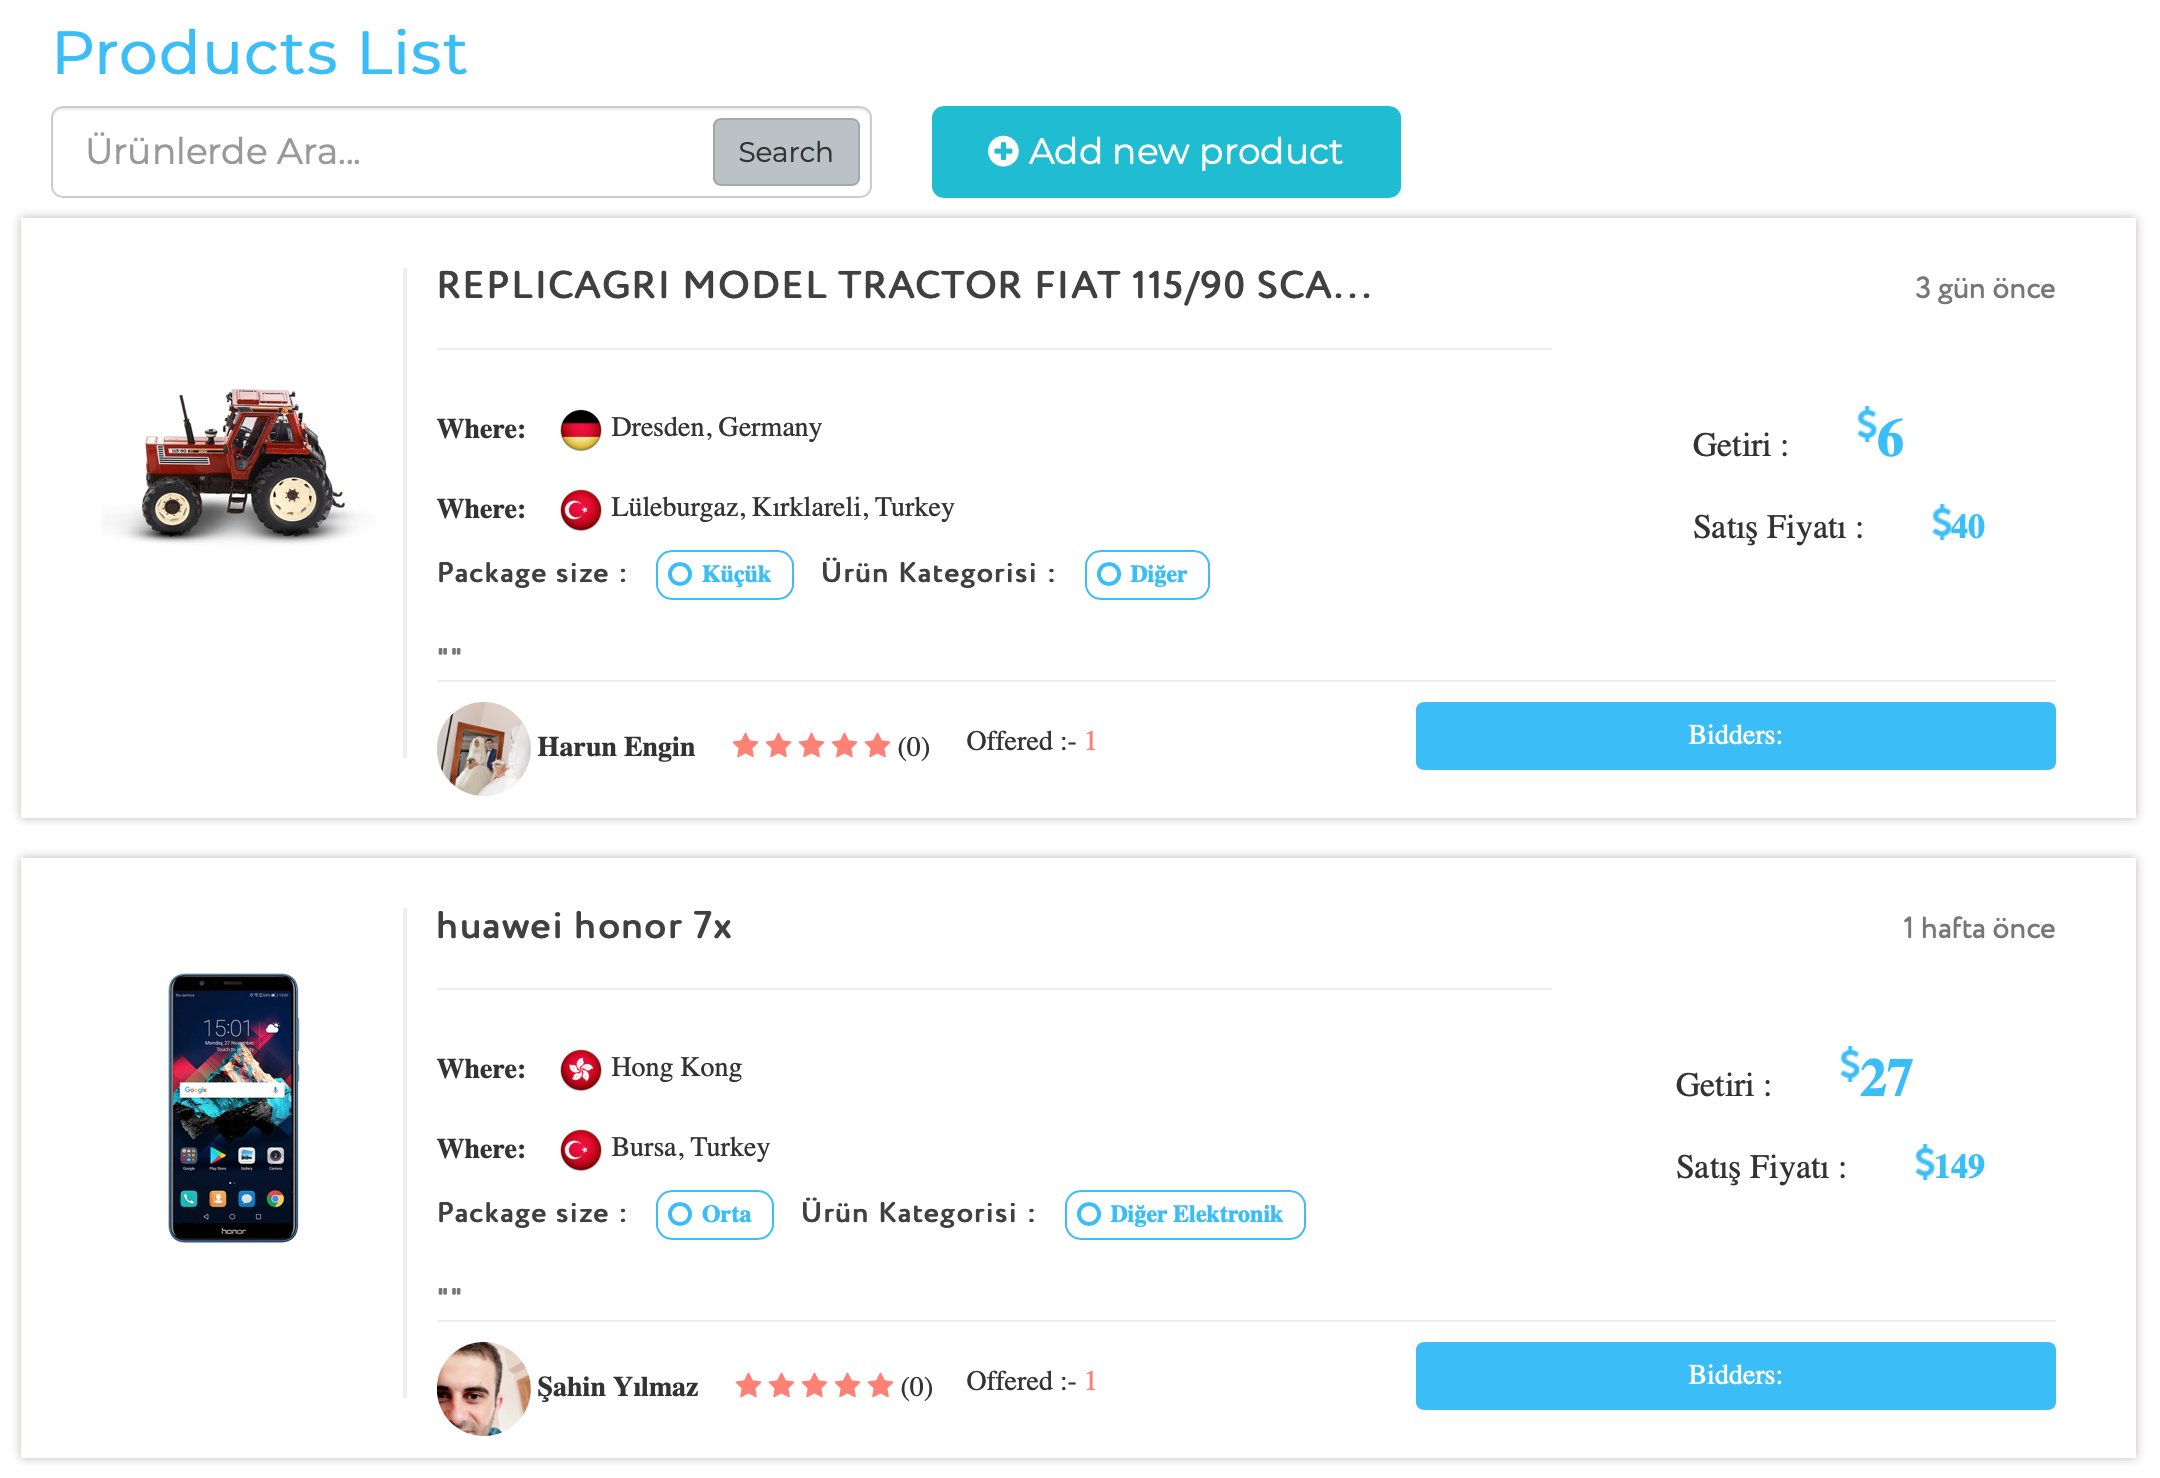Viewport: 2160px width, 1478px height.
Task: Open Bidders for the Huawei Honor 7x
Action: (1734, 1375)
